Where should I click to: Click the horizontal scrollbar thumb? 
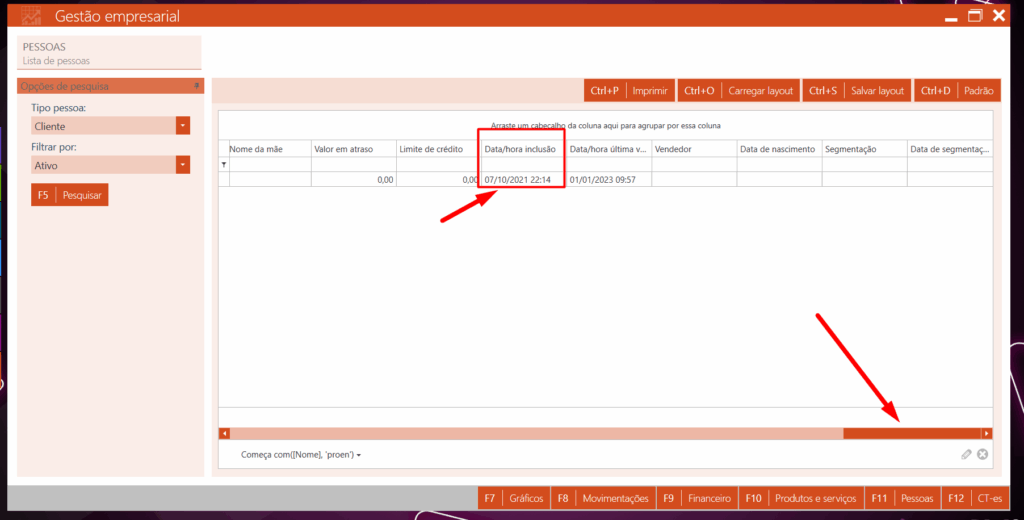(x=910, y=433)
